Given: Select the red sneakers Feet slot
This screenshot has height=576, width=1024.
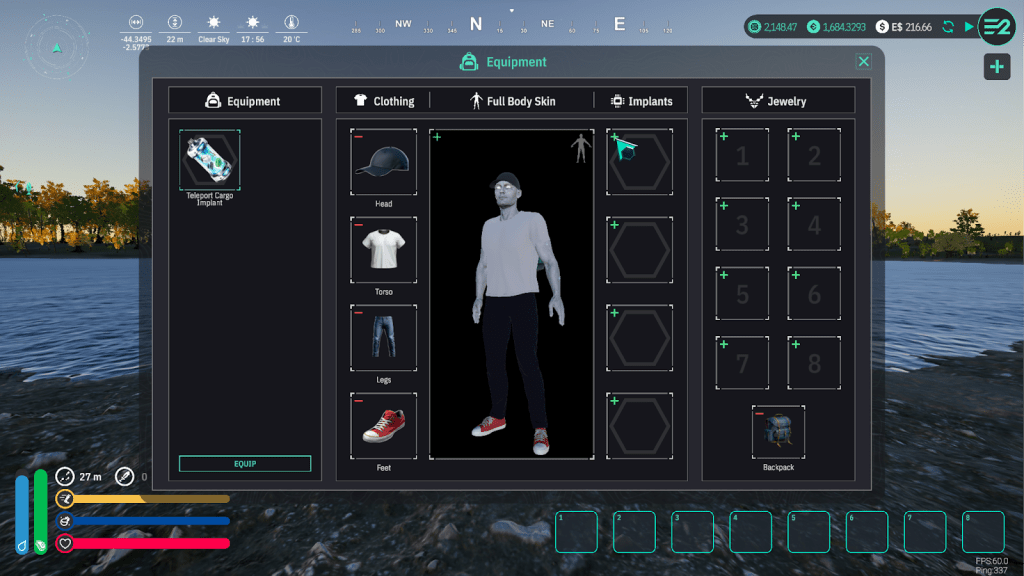Looking at the screenshot, I should [384, 426].
